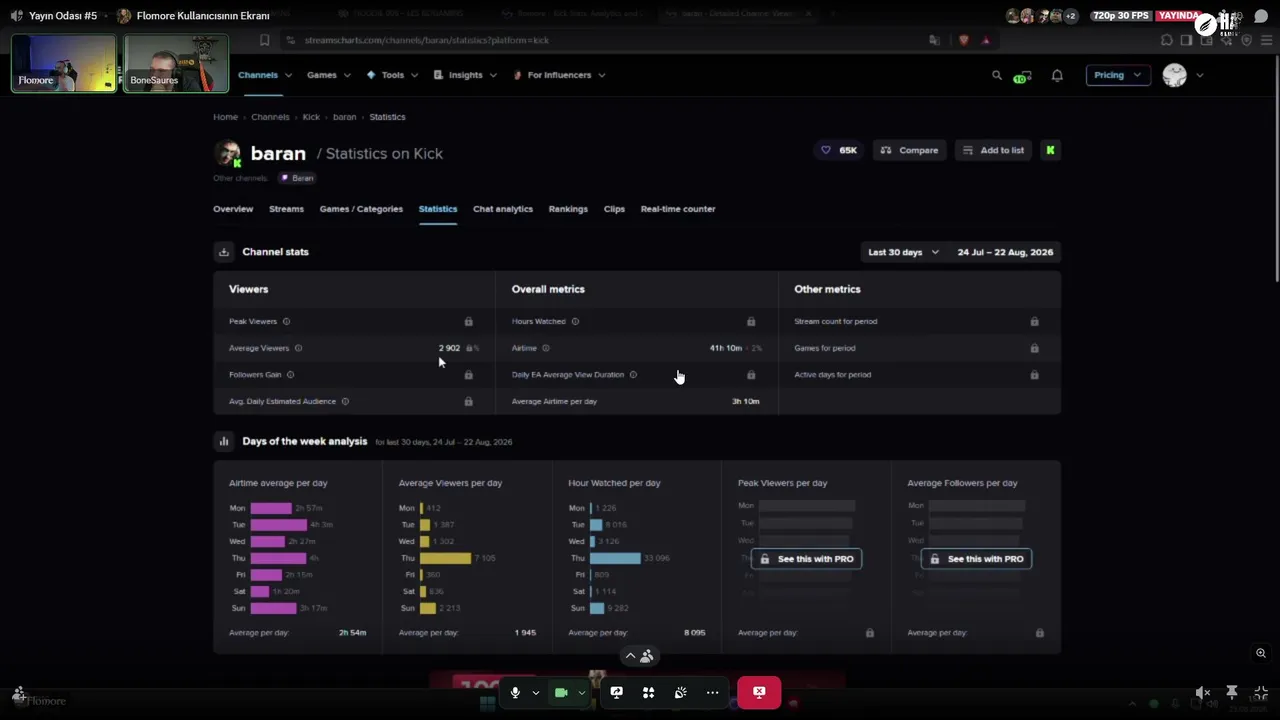
Task: Go to the Rankings tab
Action: 568,209
